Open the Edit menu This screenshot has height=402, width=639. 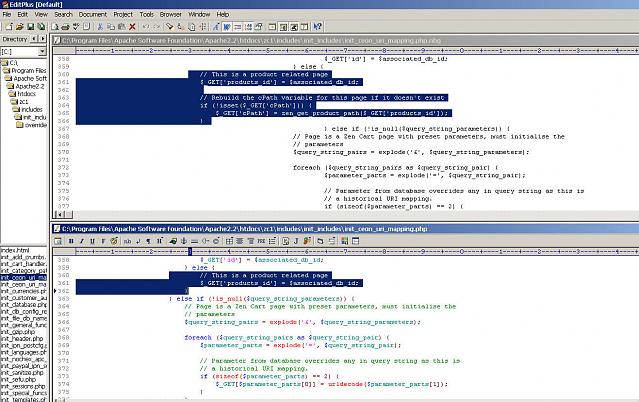pos(22,14)
